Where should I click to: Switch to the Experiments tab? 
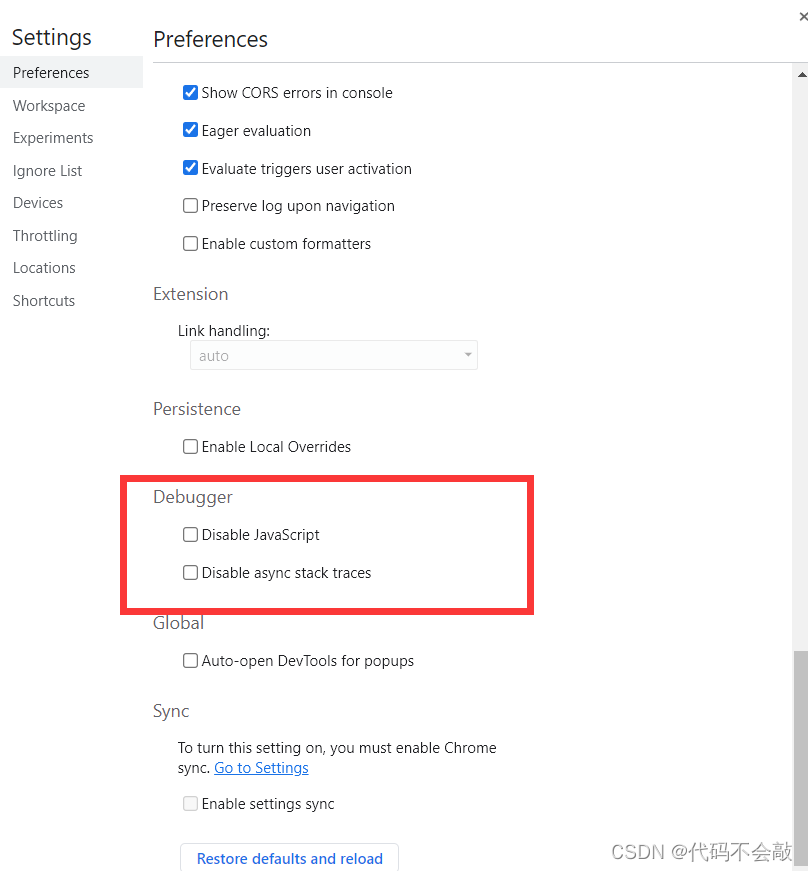coord(53,138)
